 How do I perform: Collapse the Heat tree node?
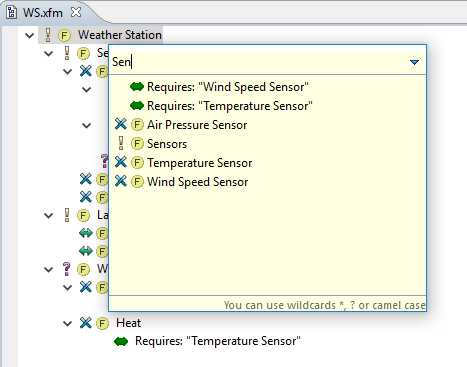pos(68,323)
